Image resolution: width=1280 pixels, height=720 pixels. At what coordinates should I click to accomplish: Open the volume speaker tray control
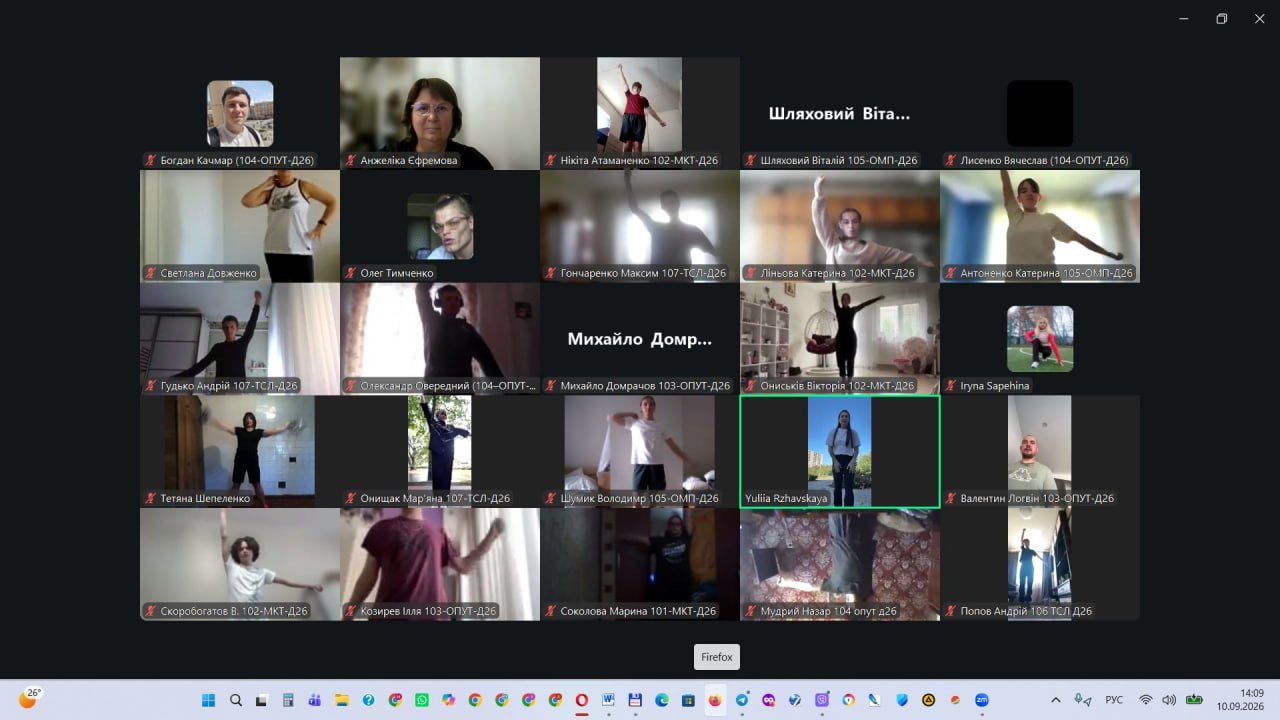(1169, 700)
